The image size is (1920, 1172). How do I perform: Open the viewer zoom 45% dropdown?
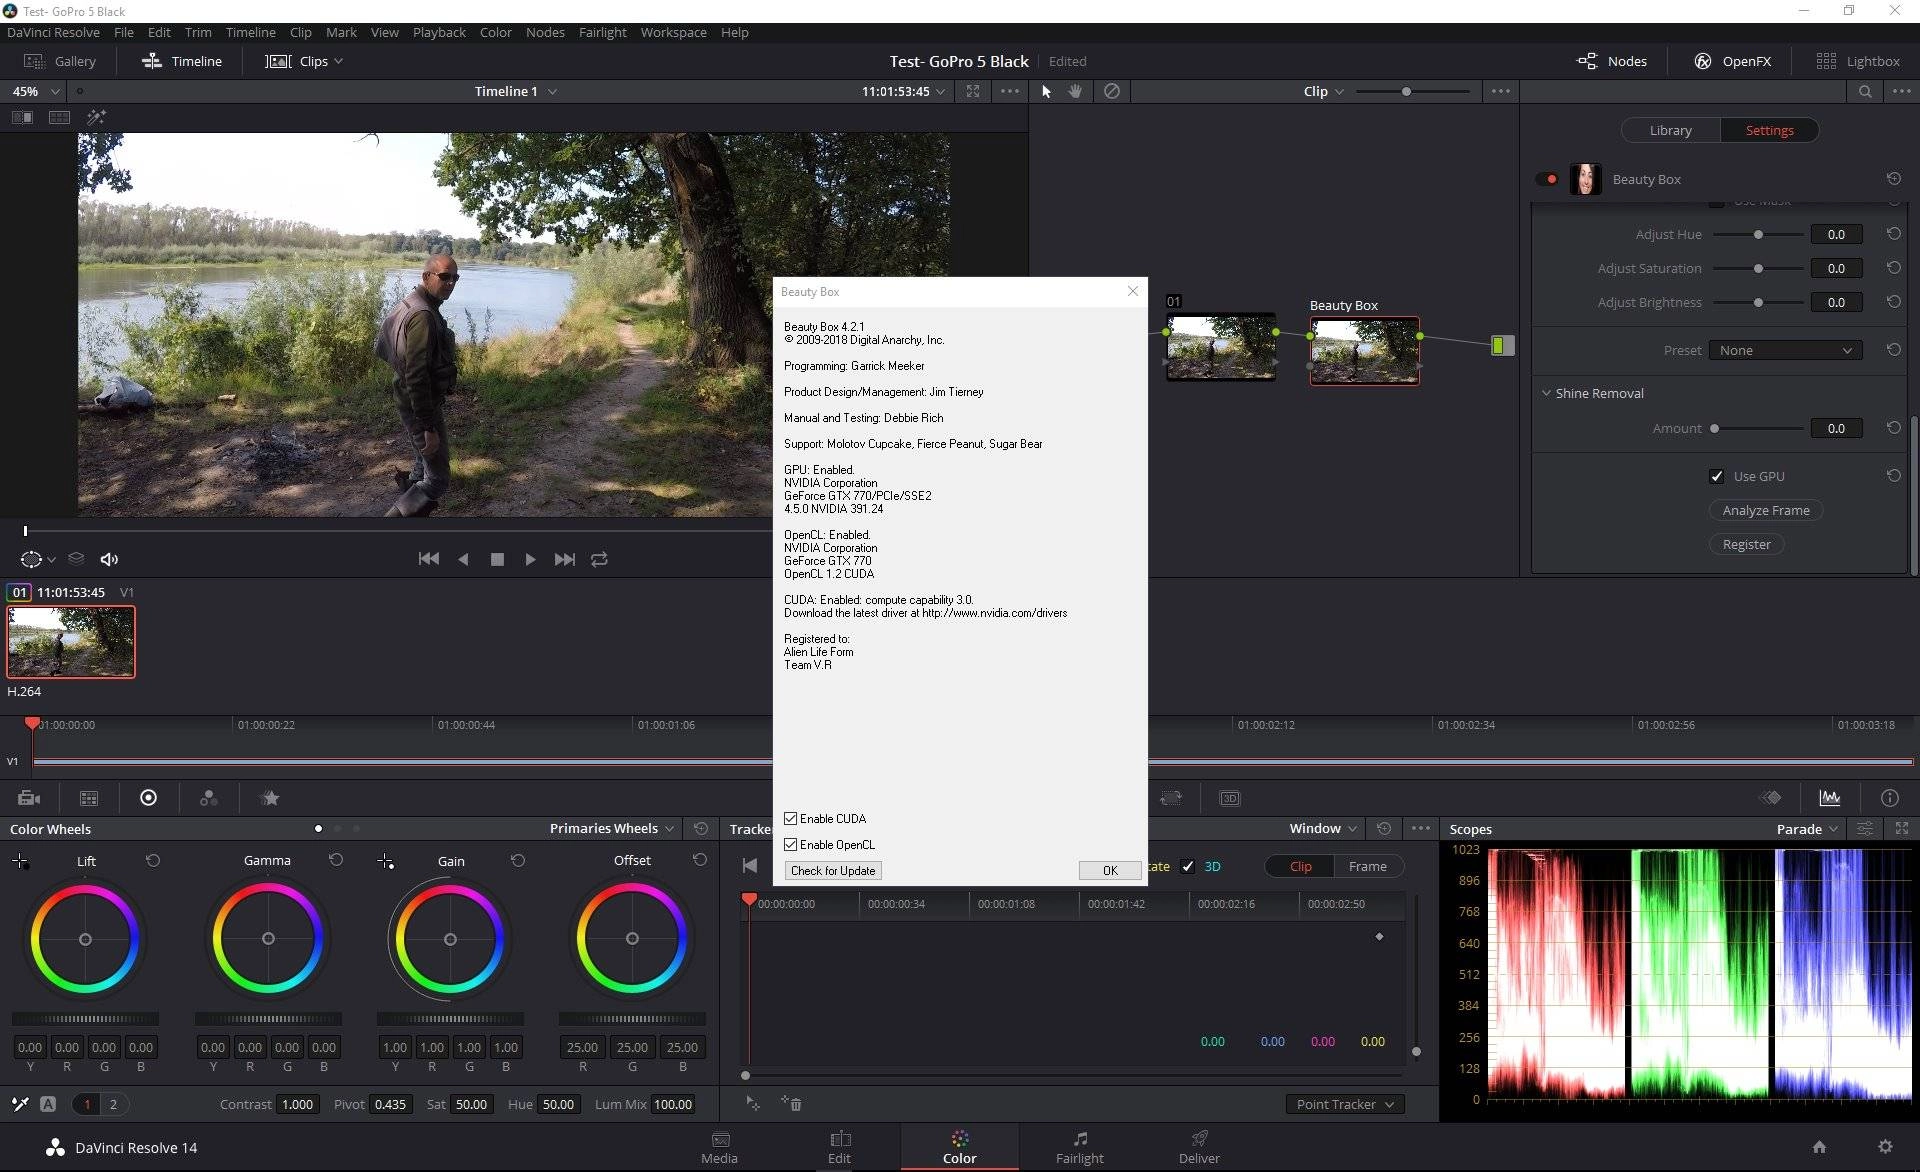(x=35, y=91)
